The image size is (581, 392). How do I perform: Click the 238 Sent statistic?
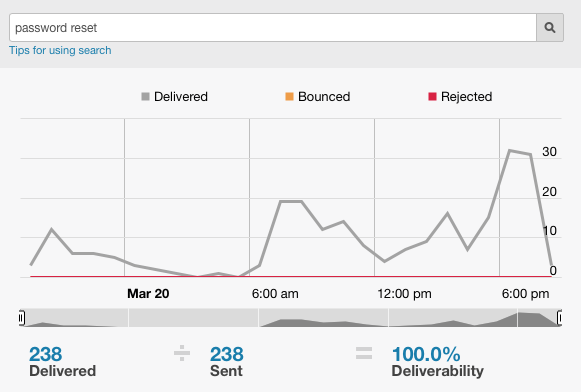tap(227, 362)
